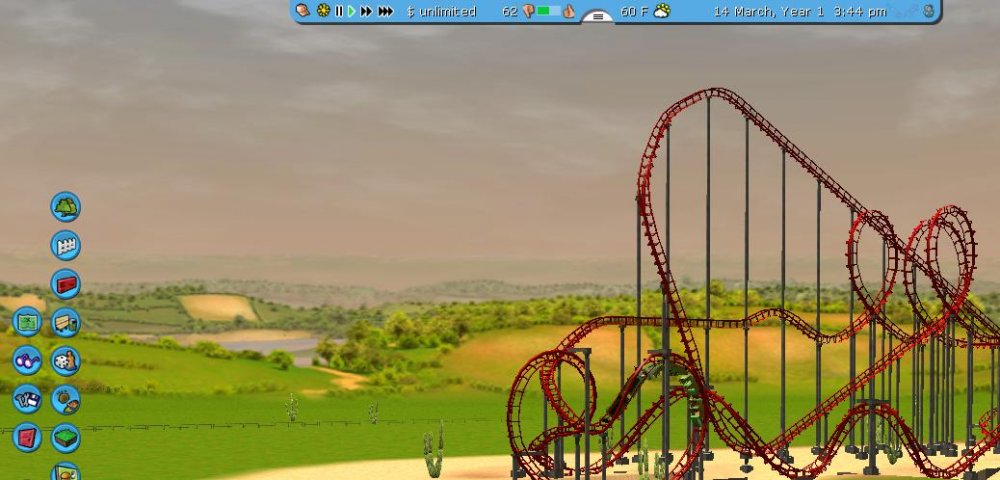
Task: Open the green terrain editing tool
Action: [65, 437]
